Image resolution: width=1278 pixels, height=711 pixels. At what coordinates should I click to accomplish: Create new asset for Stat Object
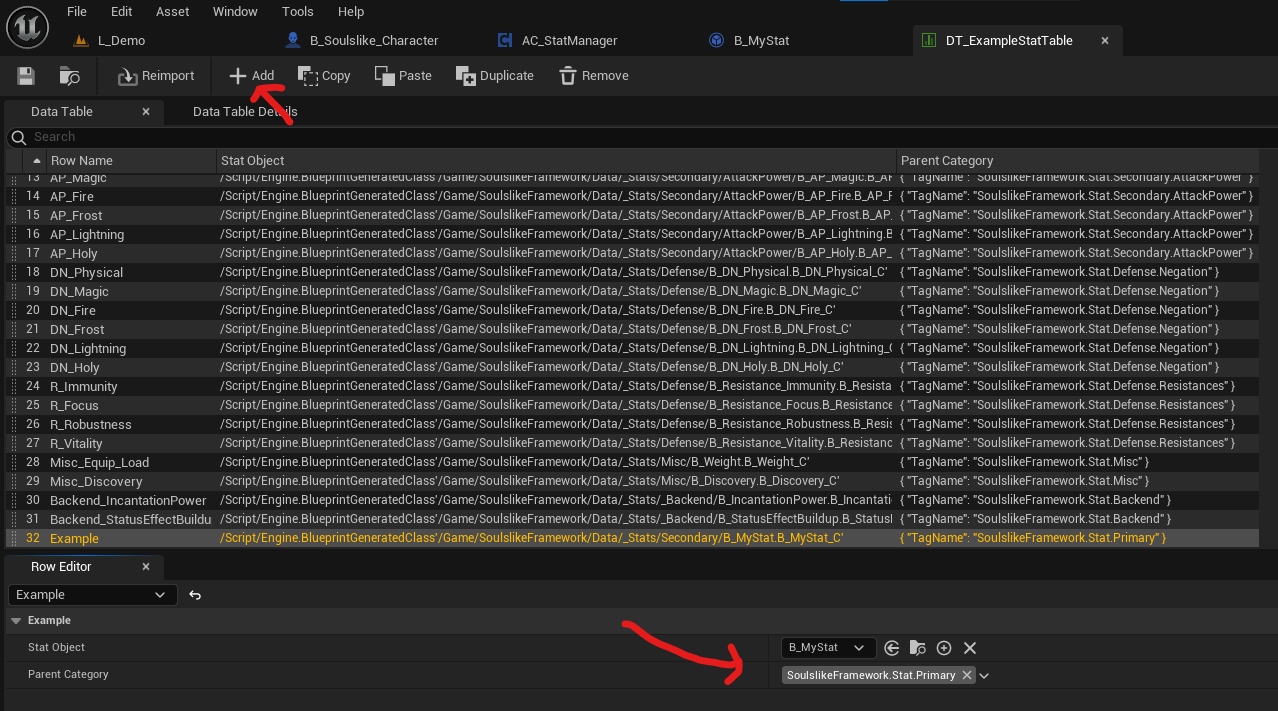click(x=943, y=648)
